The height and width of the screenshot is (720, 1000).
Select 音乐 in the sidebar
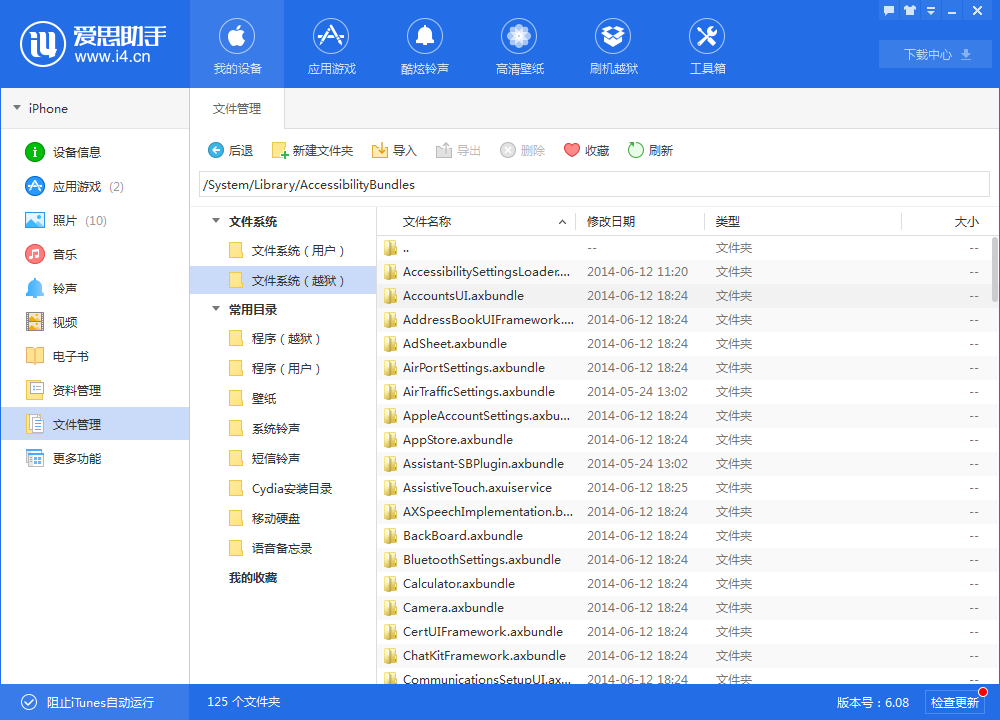pos(53,254)
